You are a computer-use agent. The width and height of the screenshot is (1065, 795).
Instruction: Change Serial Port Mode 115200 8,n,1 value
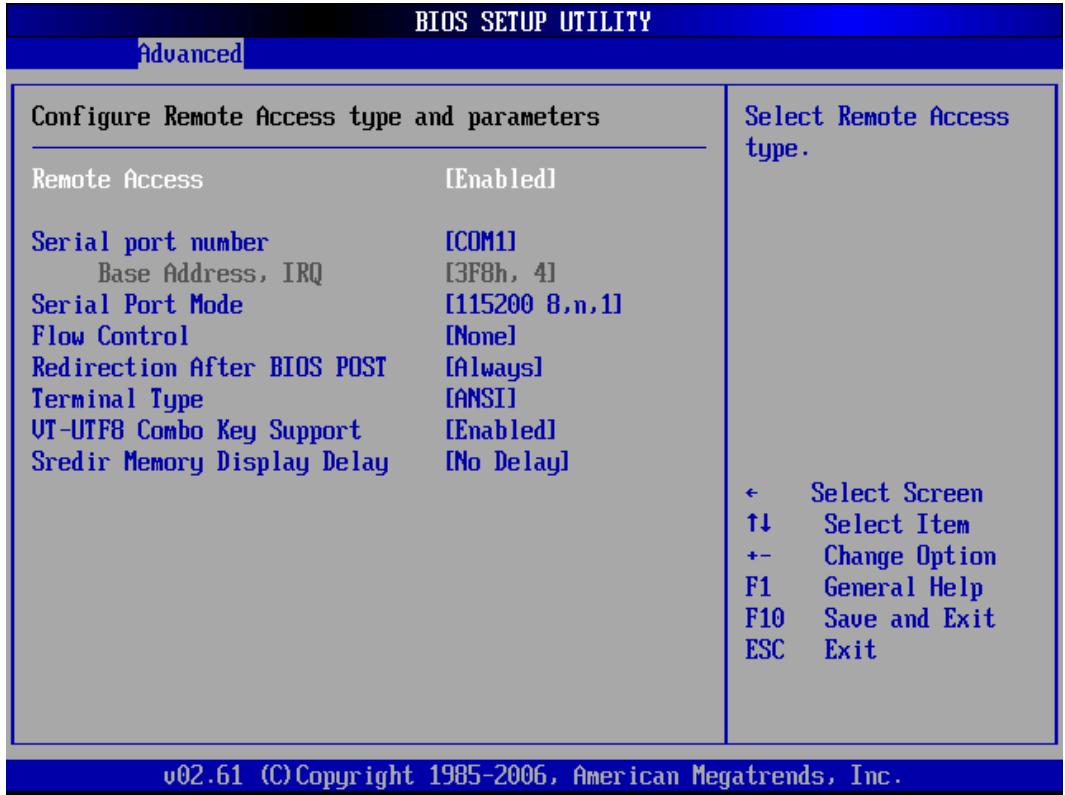click(533, 304)
